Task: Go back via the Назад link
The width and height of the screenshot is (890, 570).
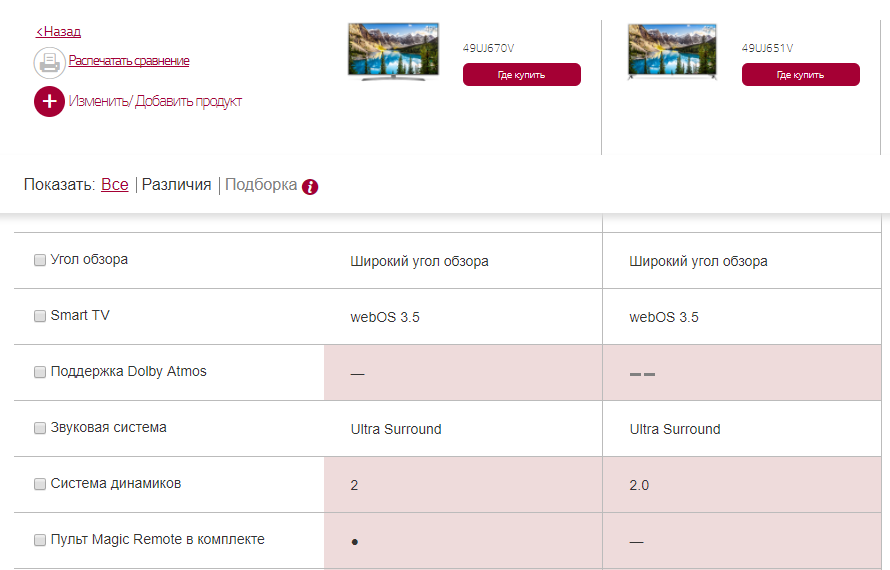Action: pyautogui.click(x=58, y=32)
